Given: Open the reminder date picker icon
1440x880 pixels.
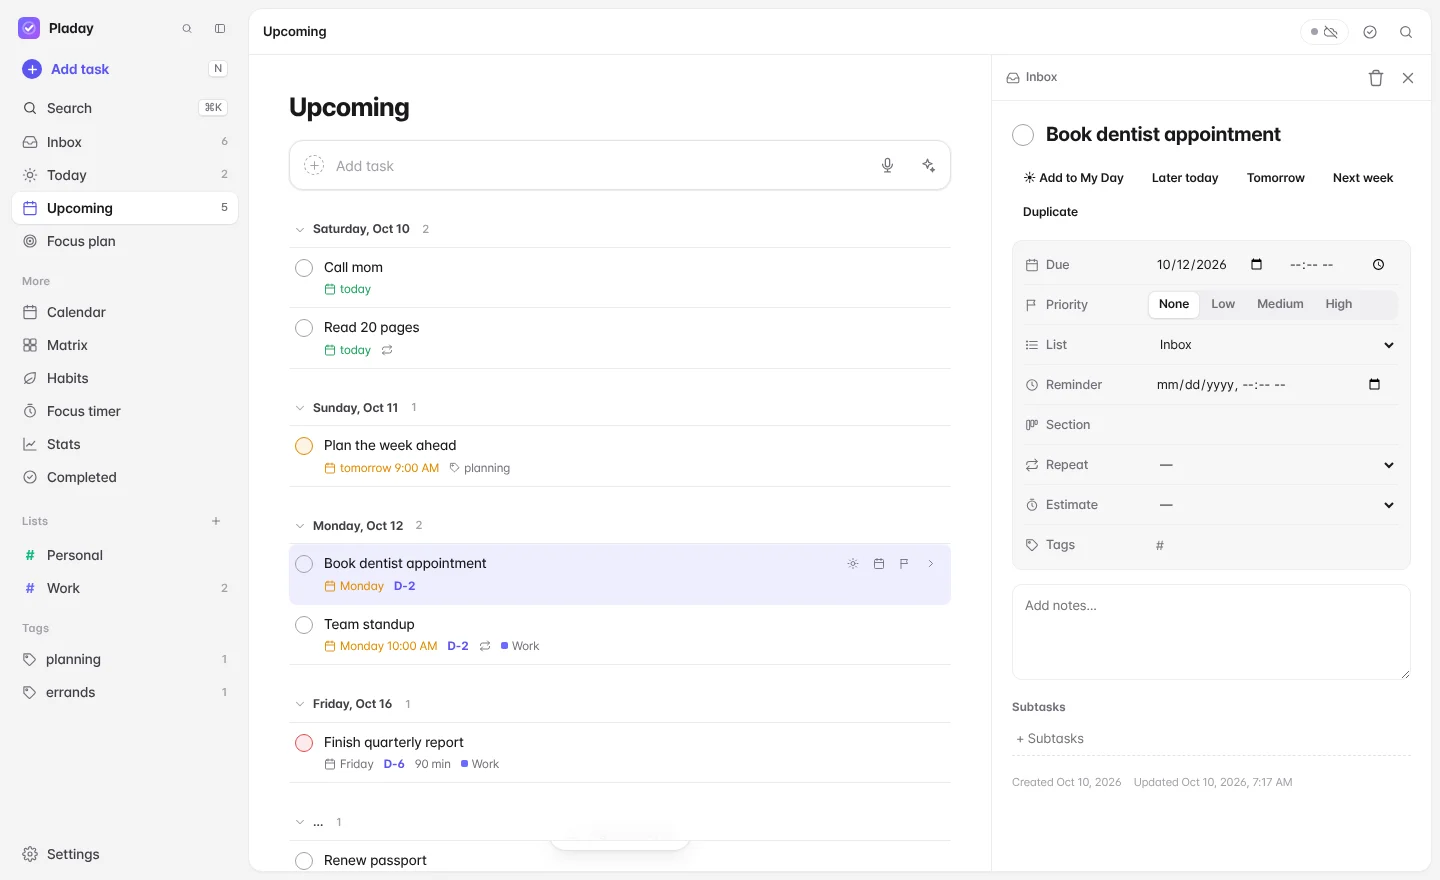Looking at the screenshot, I should click(1374, 385).
